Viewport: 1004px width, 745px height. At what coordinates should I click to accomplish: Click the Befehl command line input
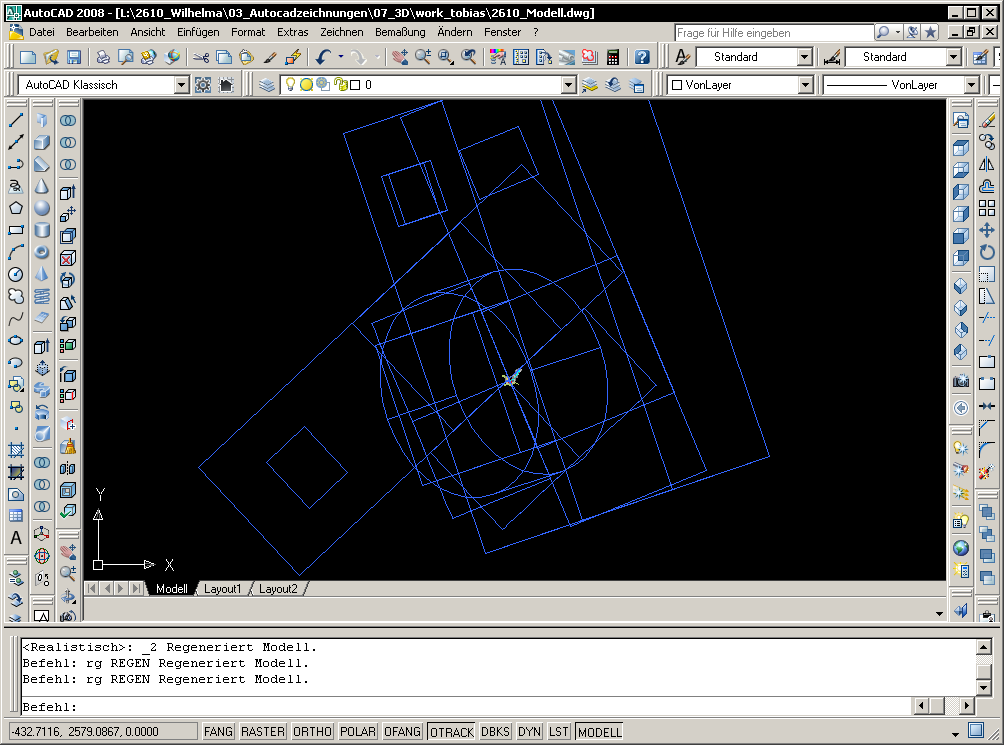pos(466,707)
